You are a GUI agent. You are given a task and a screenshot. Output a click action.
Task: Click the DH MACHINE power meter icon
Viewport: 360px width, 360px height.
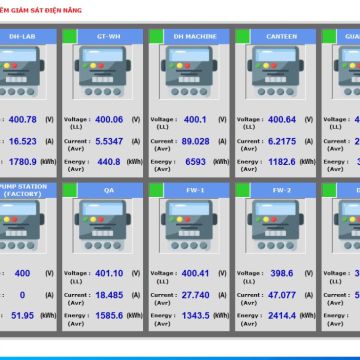(189, 72)
